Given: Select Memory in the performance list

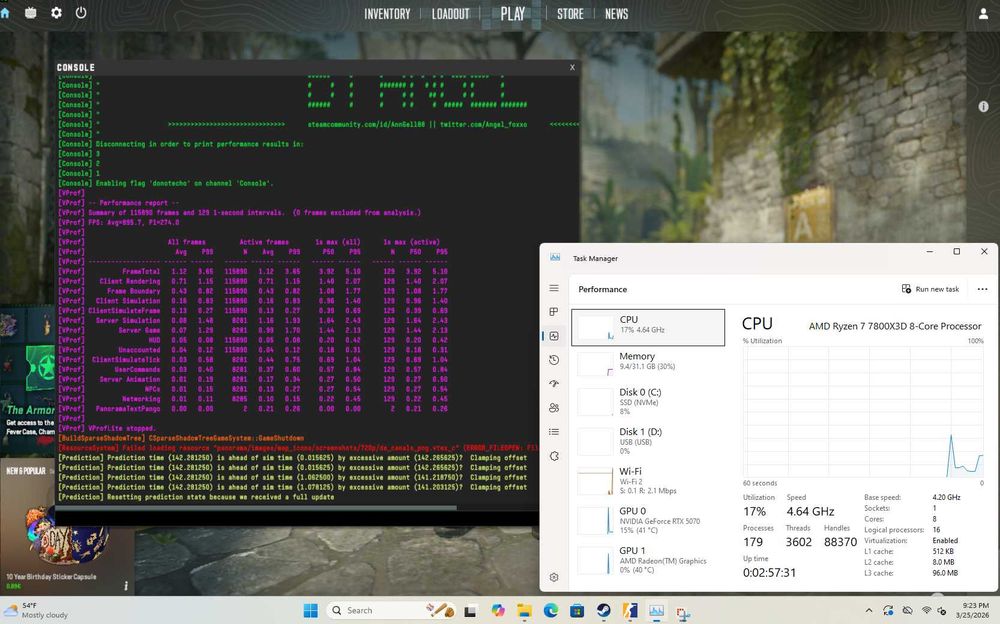Looking at the screenshot, I should (648, 364).
